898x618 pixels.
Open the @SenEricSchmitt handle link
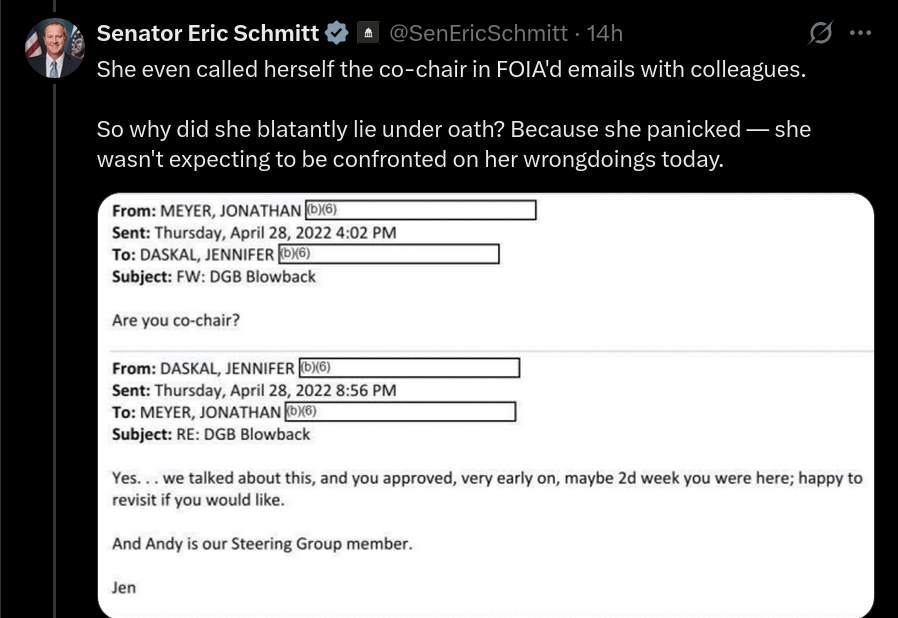[479, 33]
